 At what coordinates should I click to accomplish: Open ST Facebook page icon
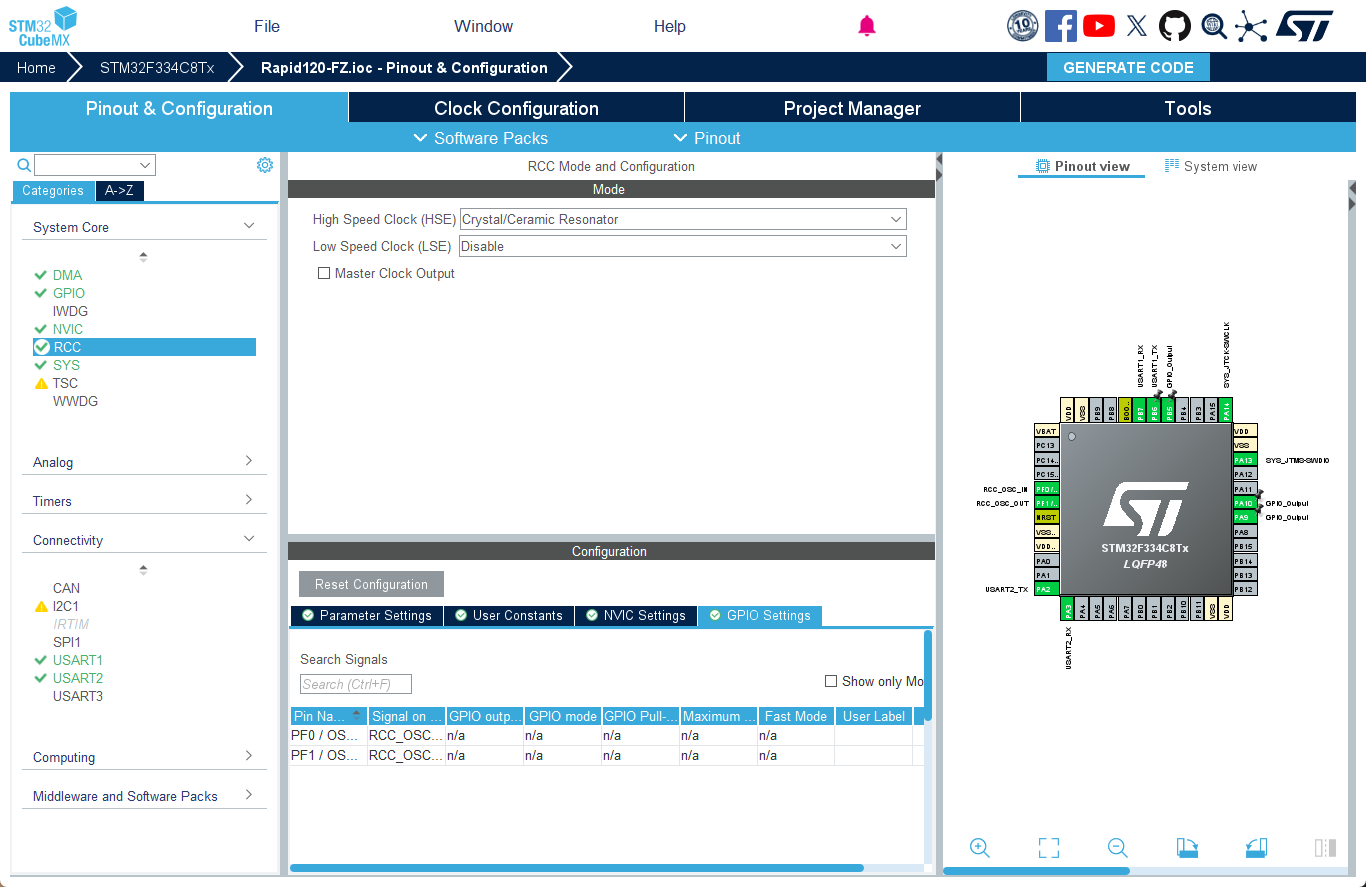[x=1061, y=26]
